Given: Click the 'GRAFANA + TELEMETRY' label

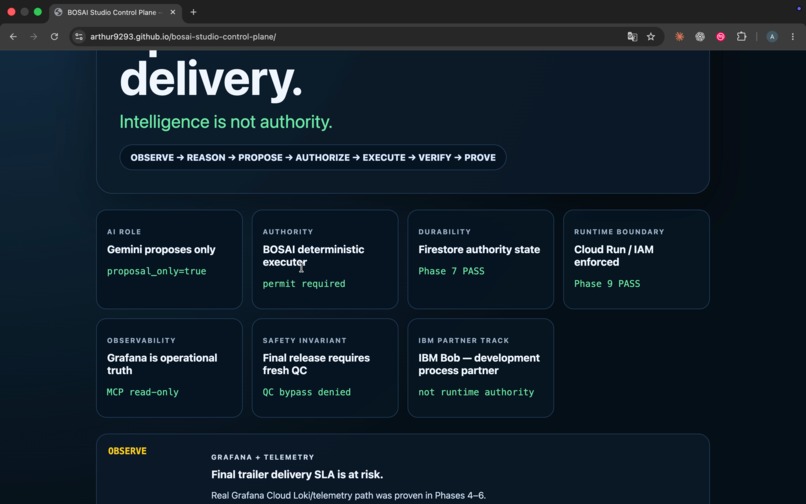Looking at the screenshot, I should (x=263, y=457).
